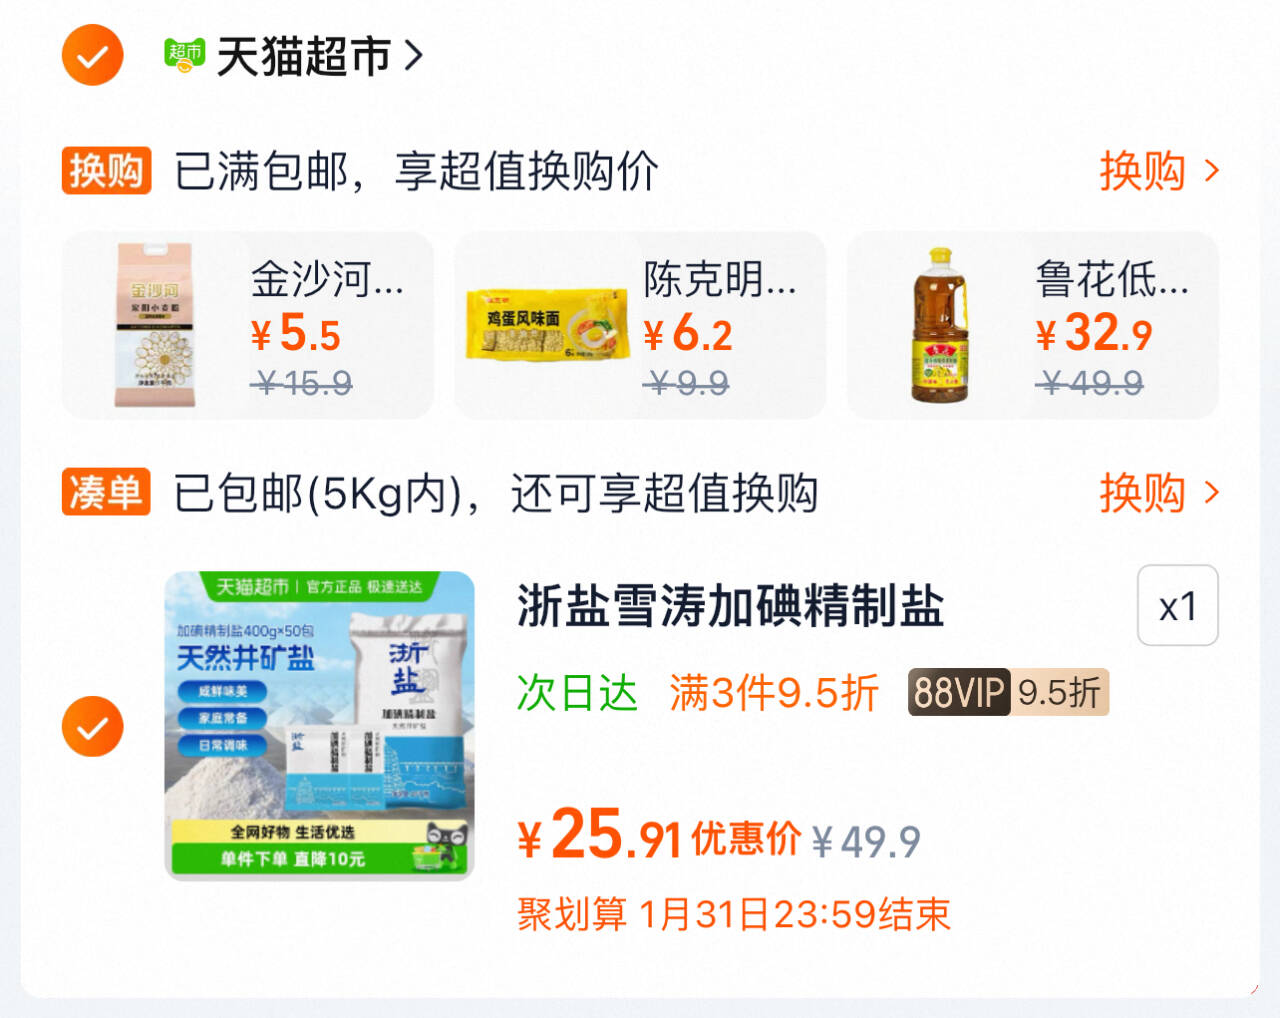Open 换购 link beside 已满包邮 banner

click(x=1142, y=171)
